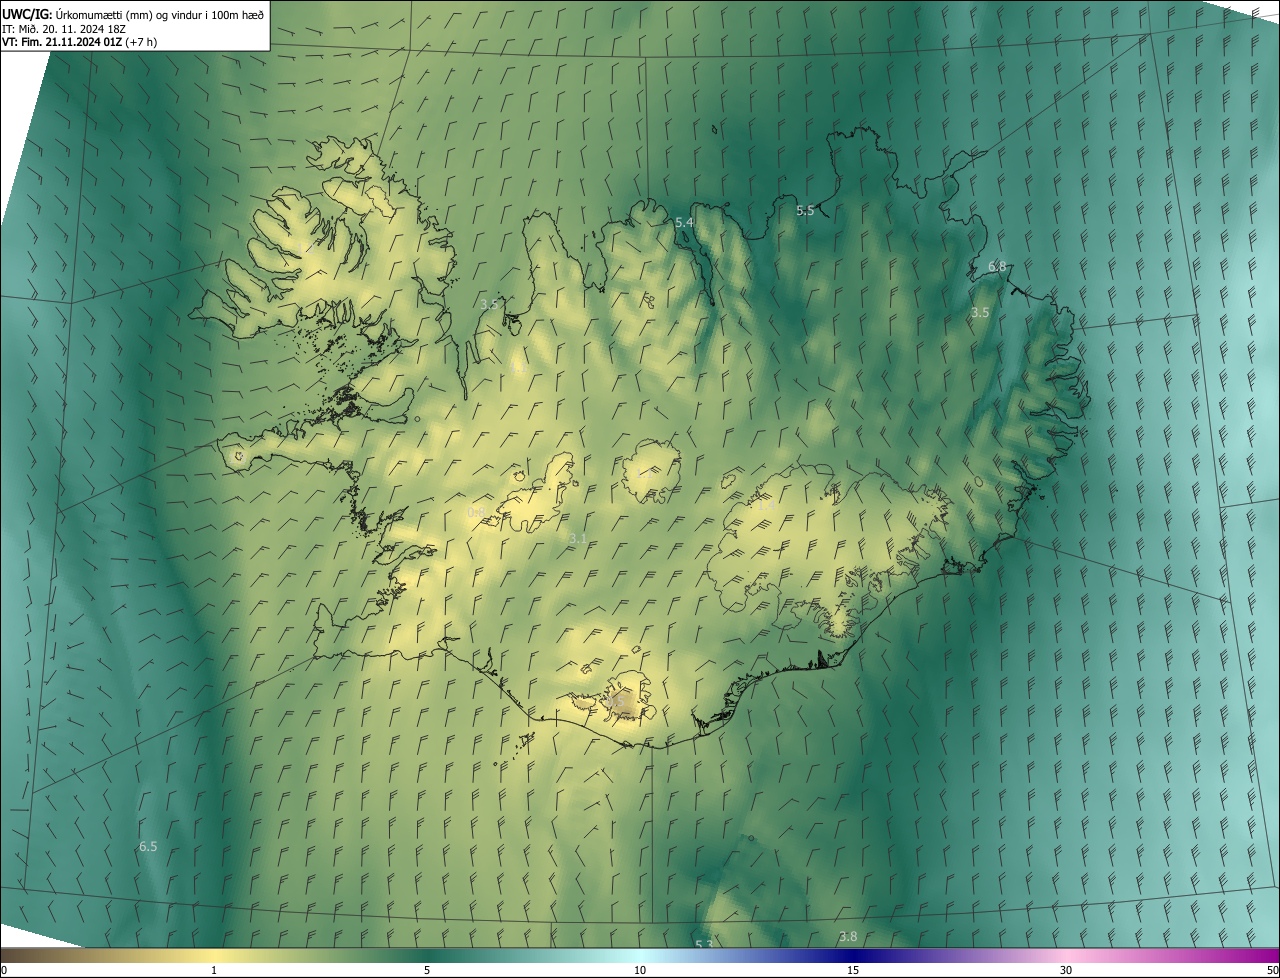
Task: Select the color scale tick label "5"
Action: 427,970
